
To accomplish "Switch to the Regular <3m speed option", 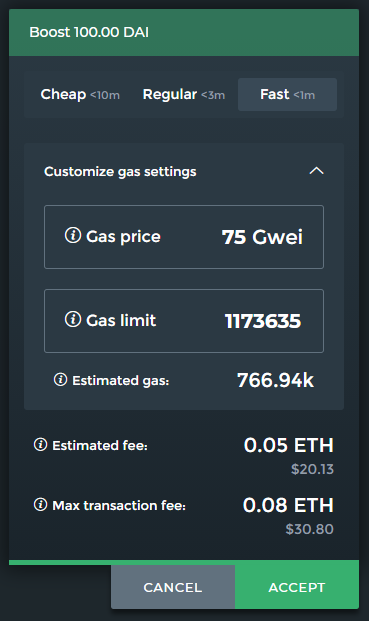I will point(184,95).
